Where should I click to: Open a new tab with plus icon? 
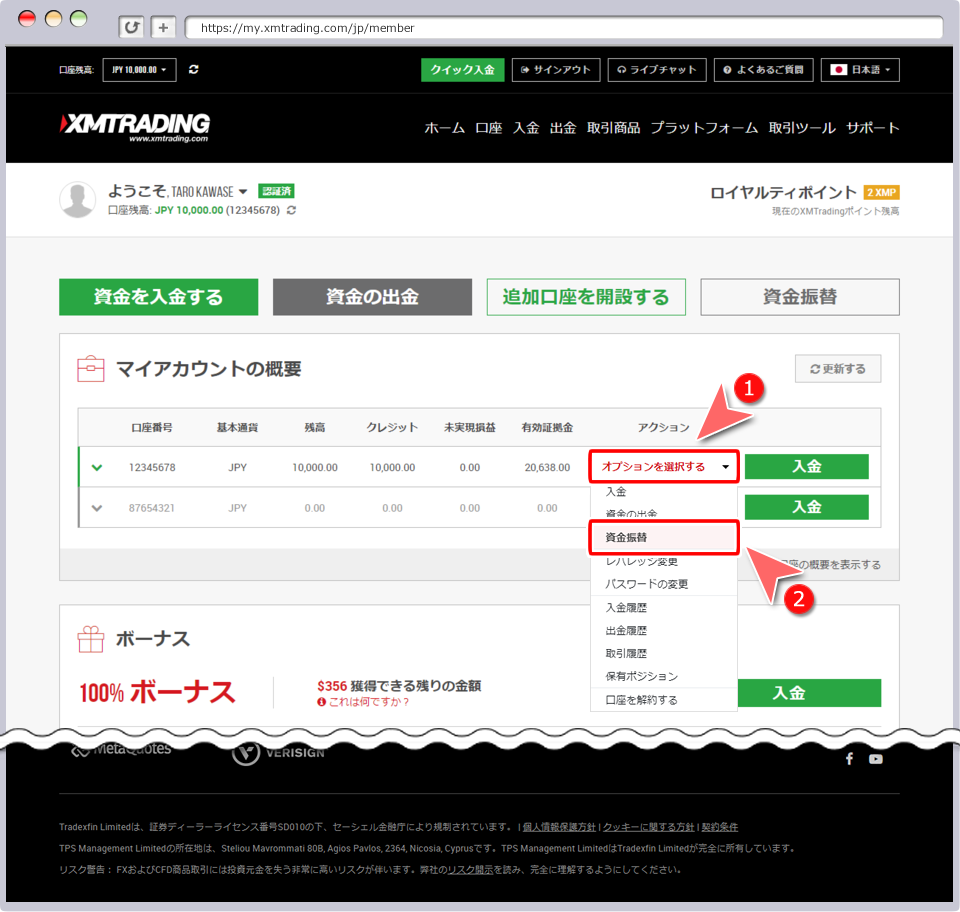(163, 28)
